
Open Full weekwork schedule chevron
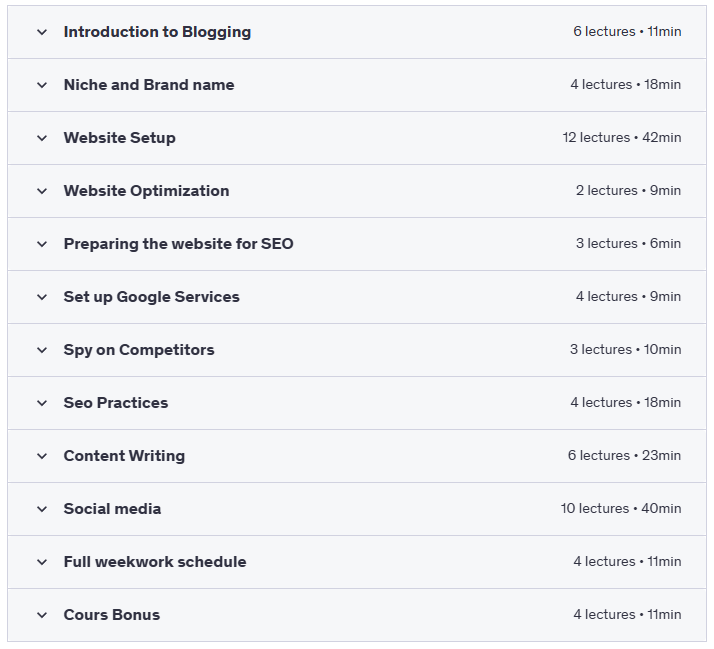(42, 562)
